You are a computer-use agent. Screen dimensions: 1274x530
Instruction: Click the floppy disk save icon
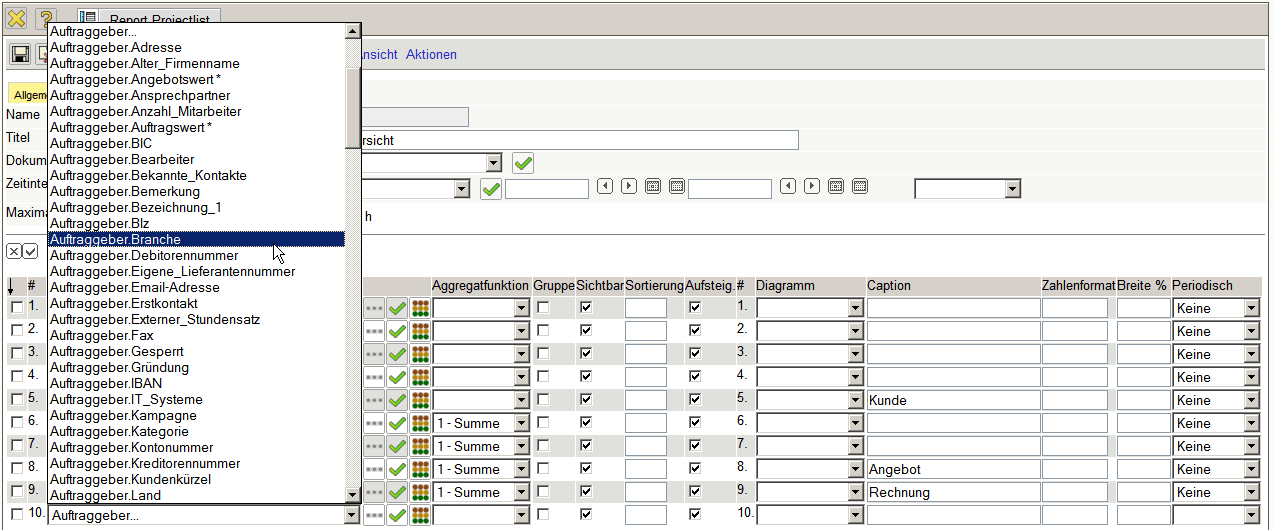(20, 54)
